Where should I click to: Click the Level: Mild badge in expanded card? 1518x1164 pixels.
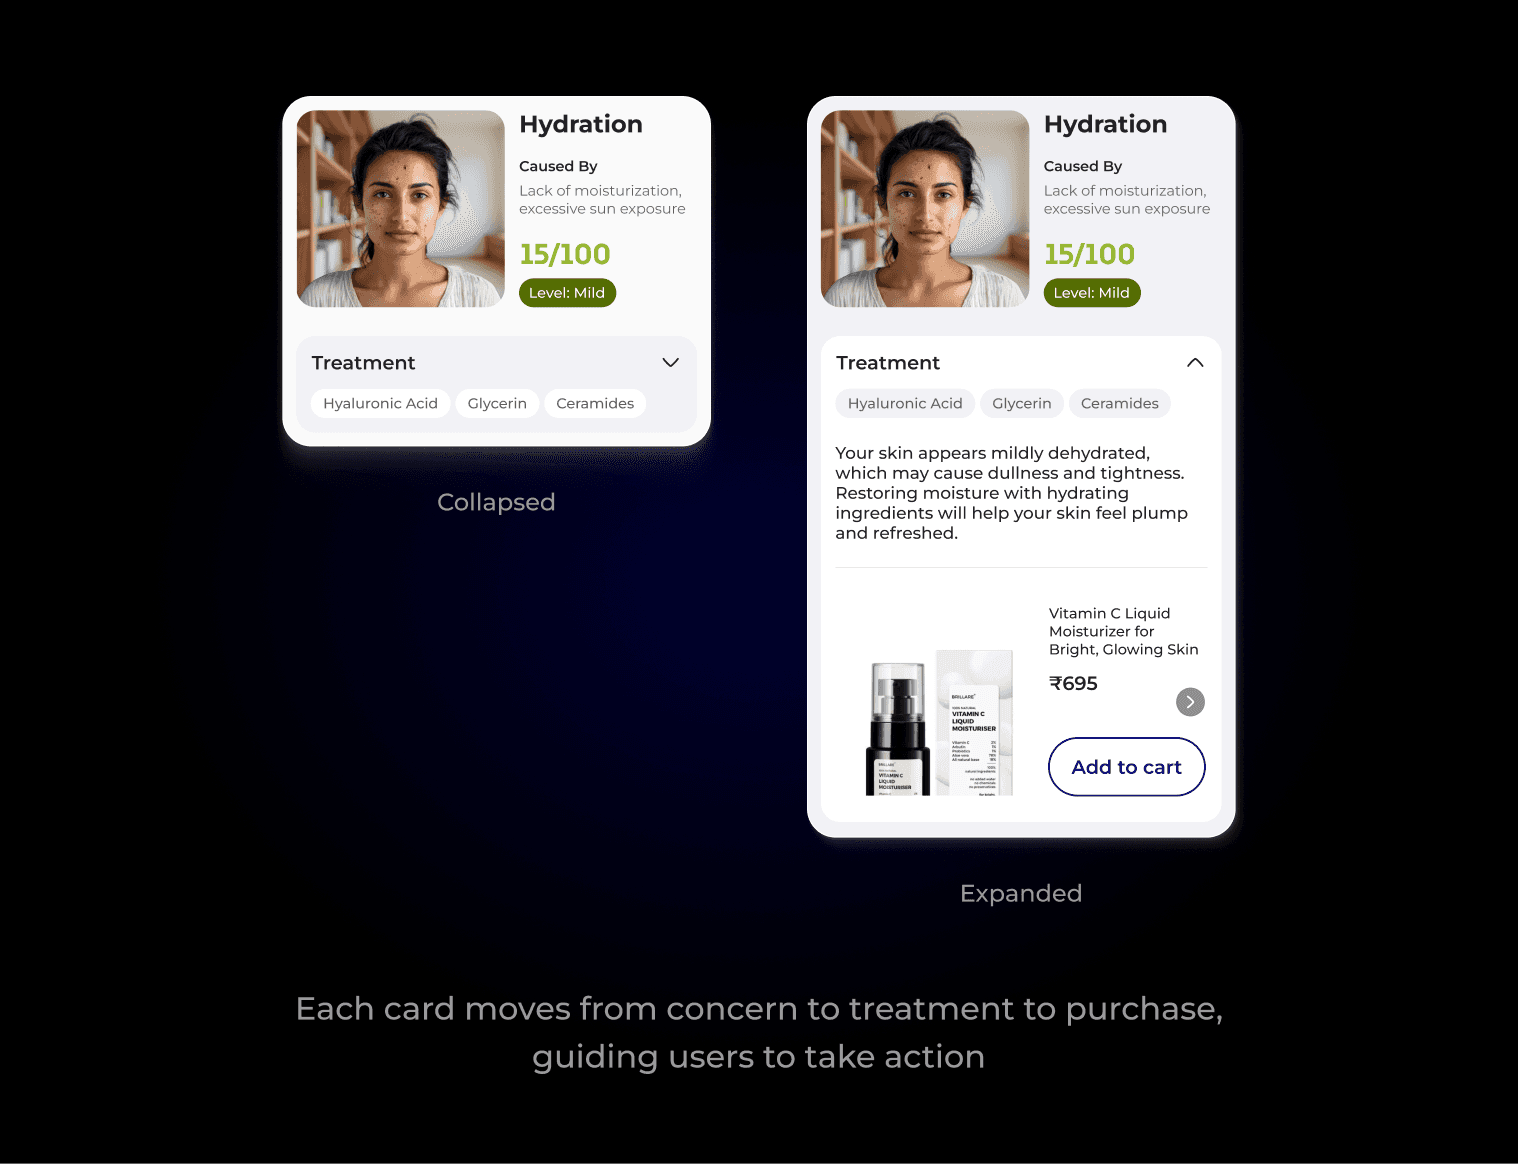1092,293
